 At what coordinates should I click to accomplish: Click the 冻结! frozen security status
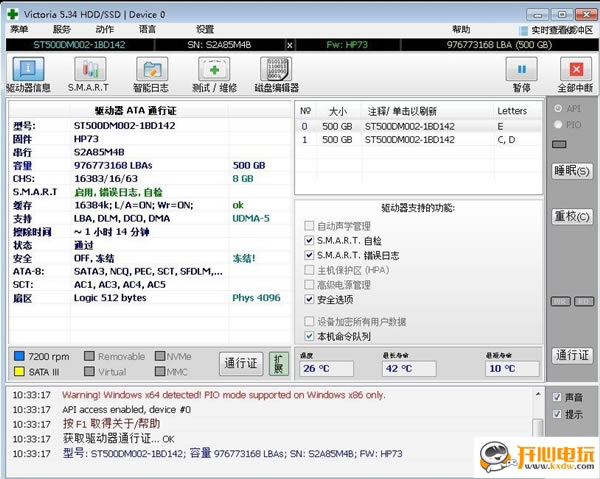[x=244, y=258]
